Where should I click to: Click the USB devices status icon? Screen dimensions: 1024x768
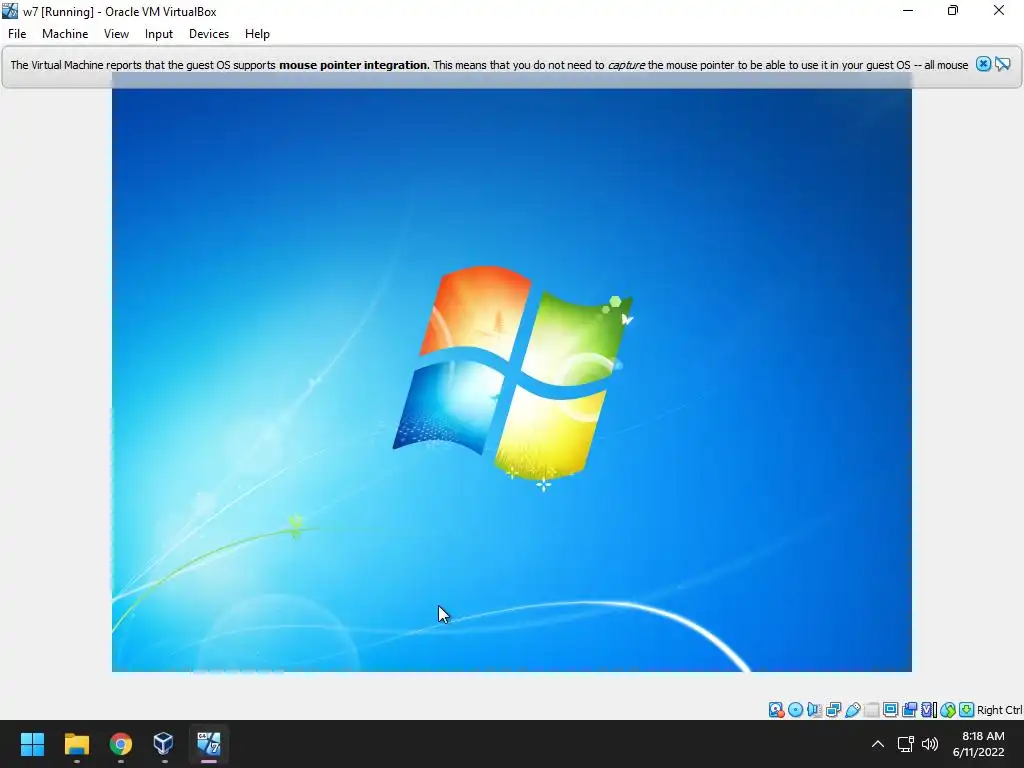852,710
